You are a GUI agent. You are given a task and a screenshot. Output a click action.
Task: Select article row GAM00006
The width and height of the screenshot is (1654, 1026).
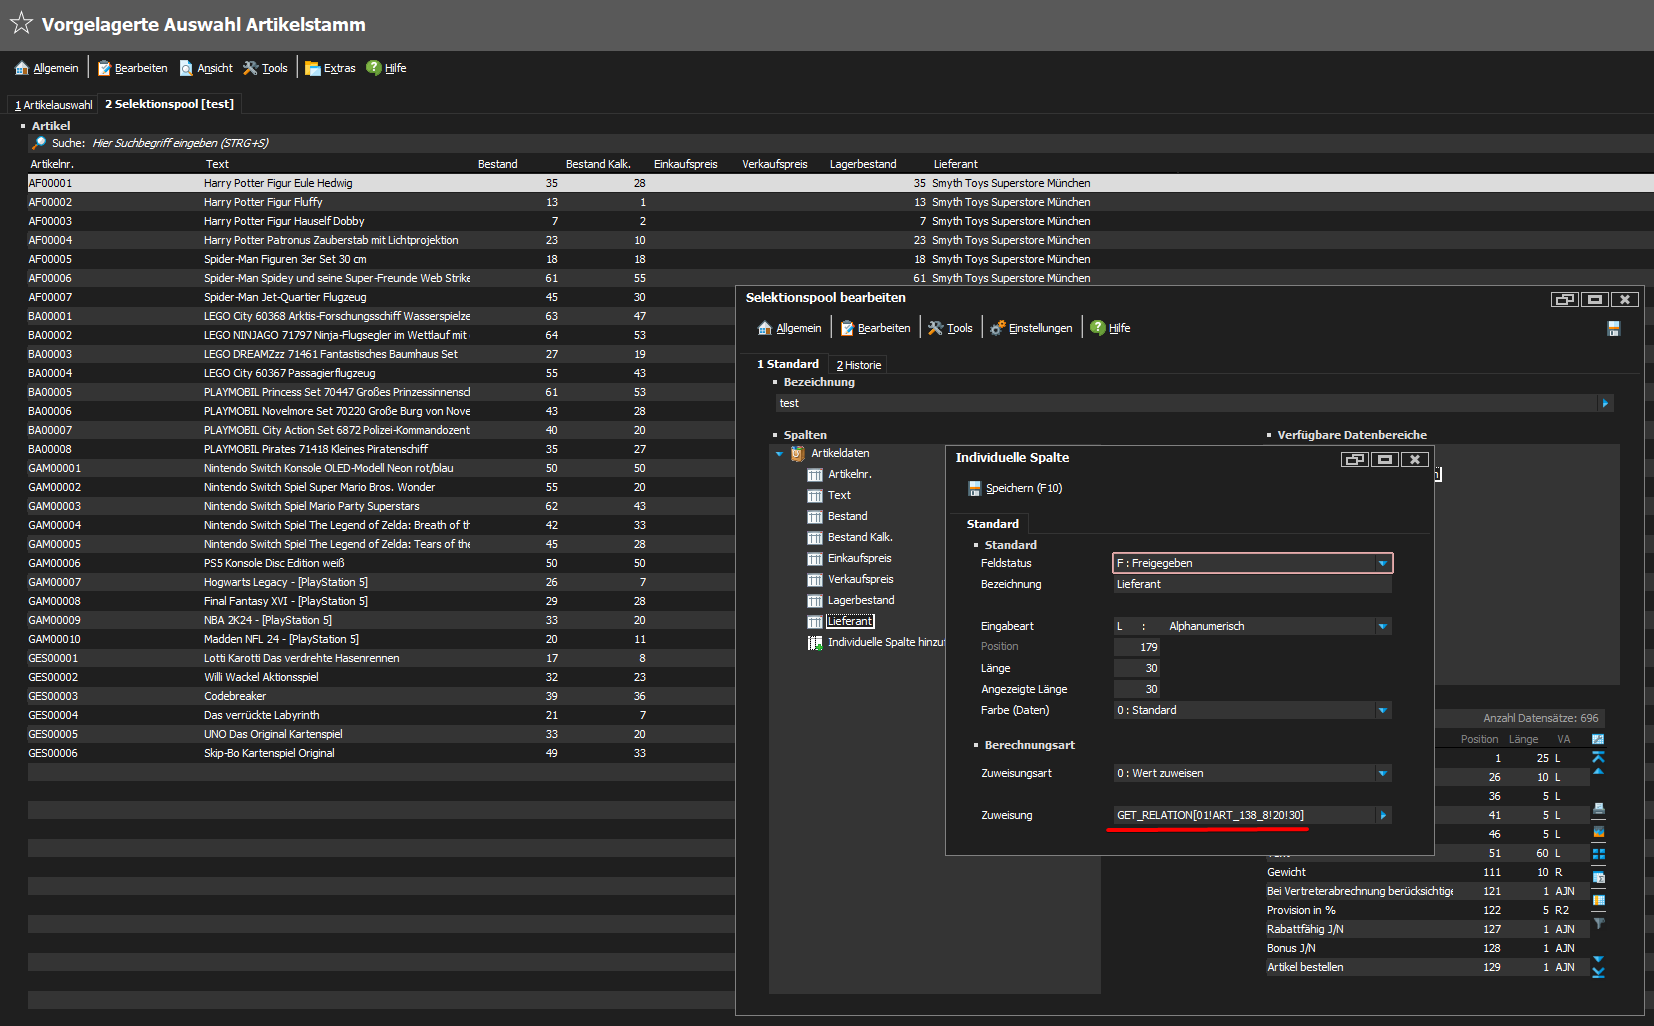click(x=380, y=563)
